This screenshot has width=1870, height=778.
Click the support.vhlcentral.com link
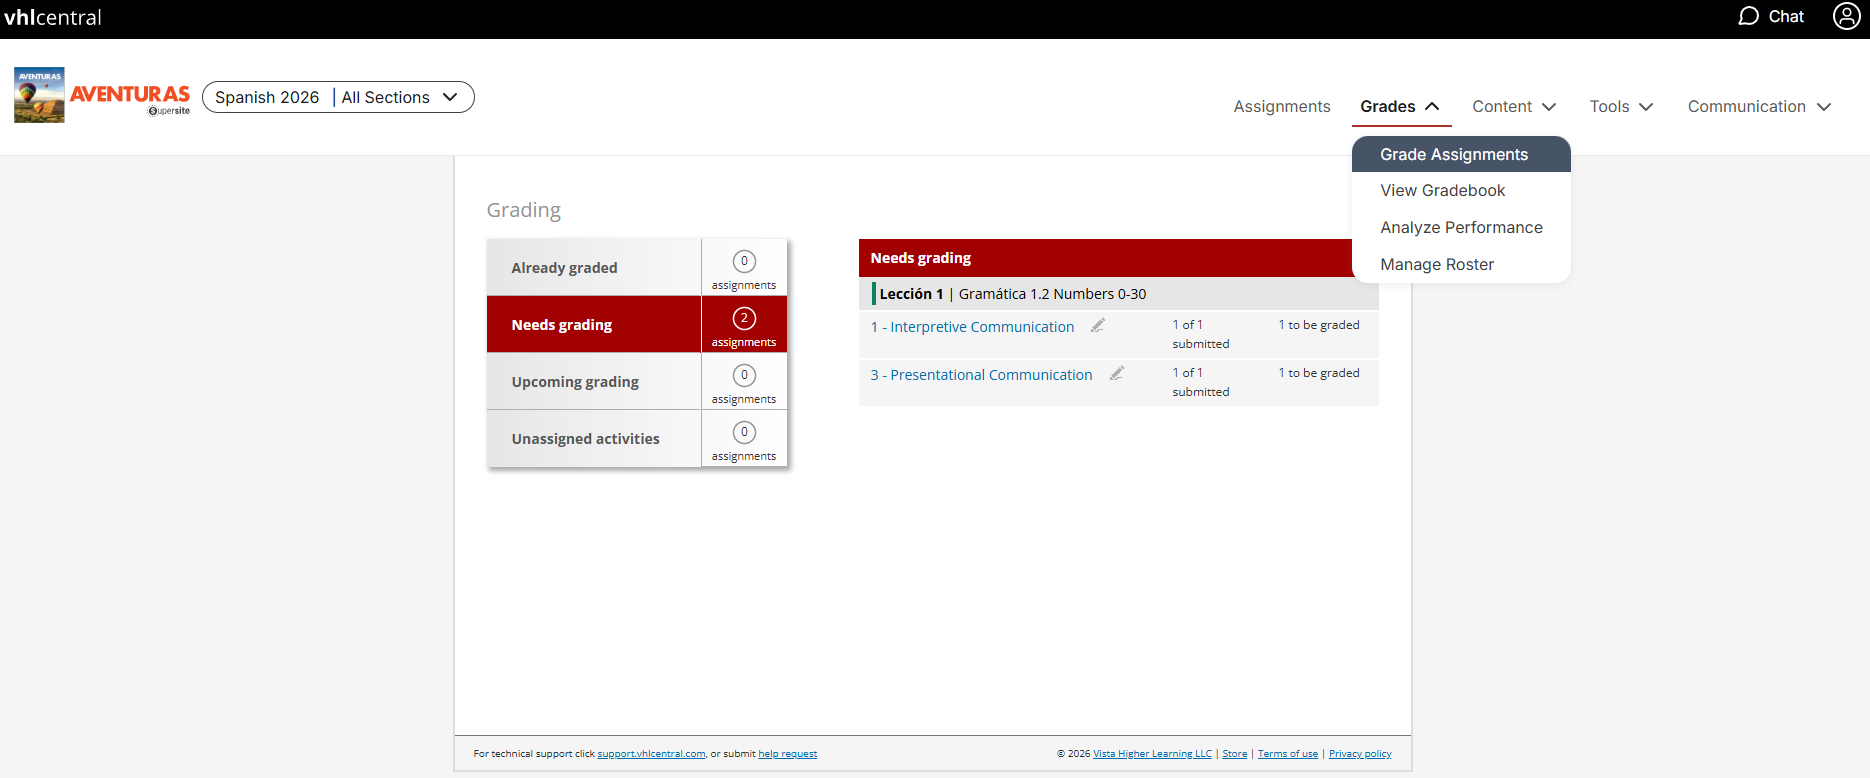[x=651, y=754]
